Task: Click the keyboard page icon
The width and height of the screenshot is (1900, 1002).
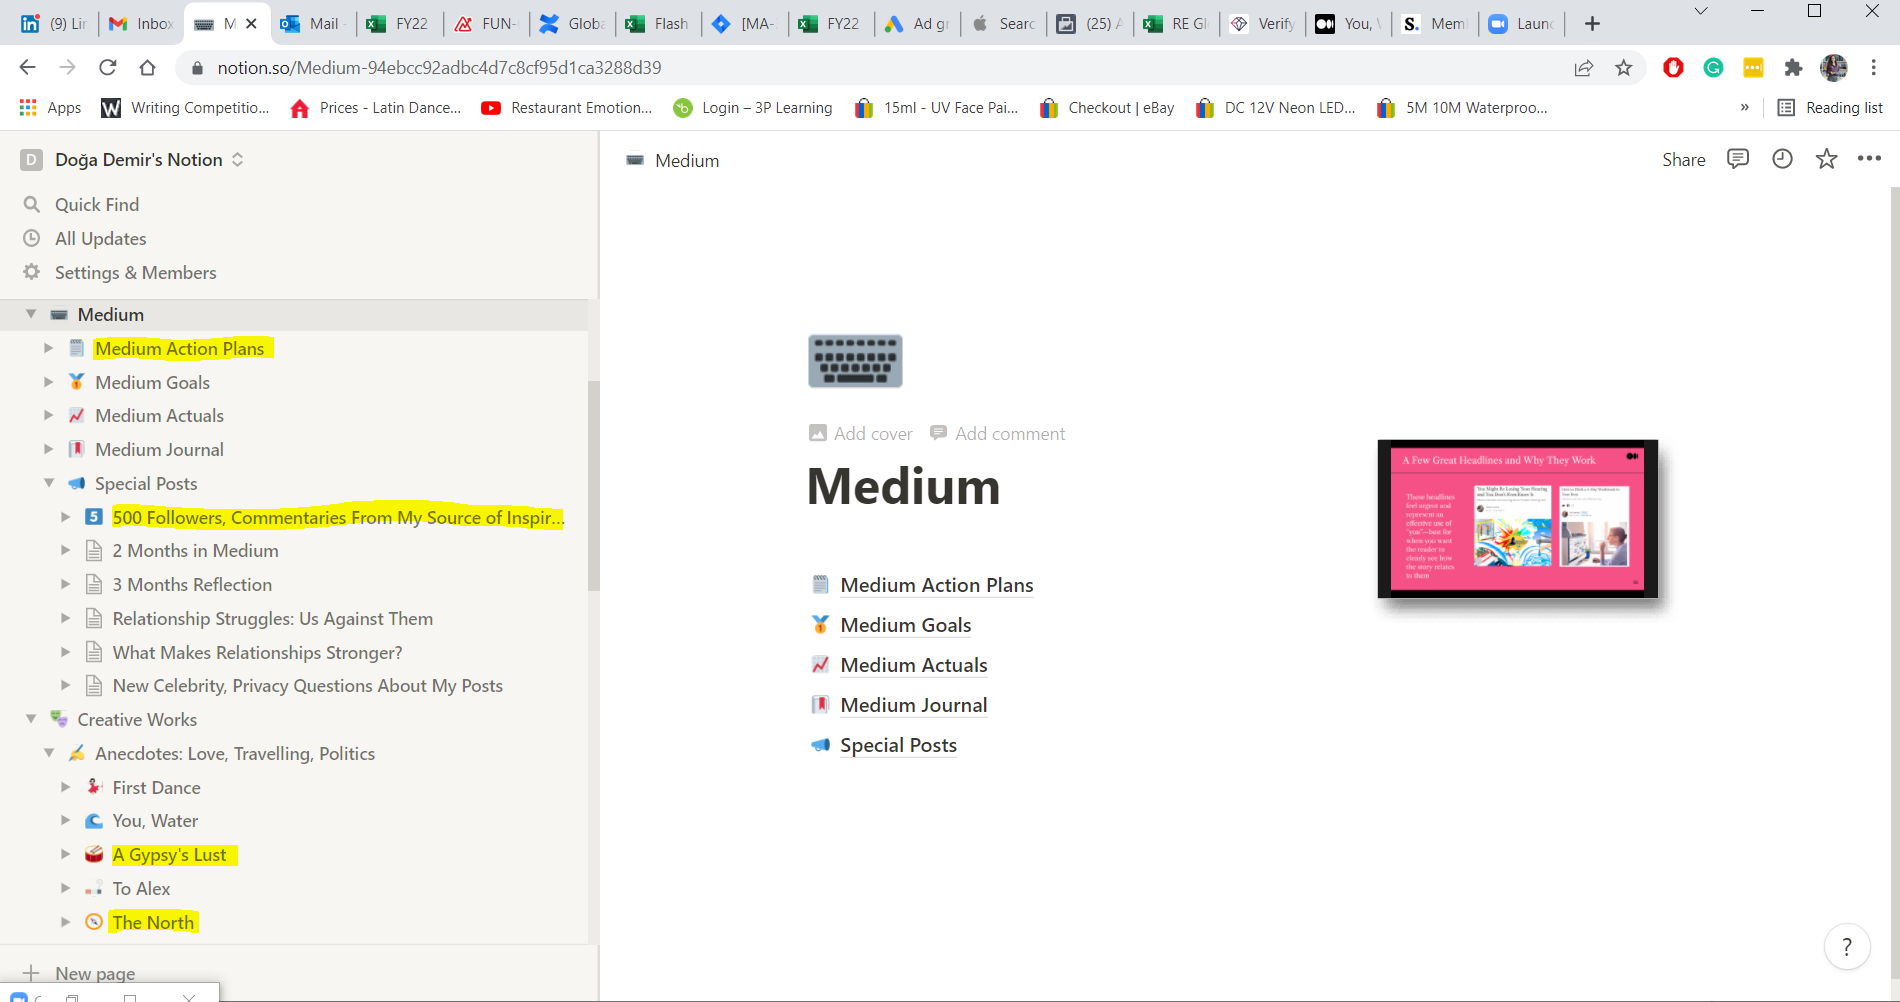Action: (x=855, y=361)
